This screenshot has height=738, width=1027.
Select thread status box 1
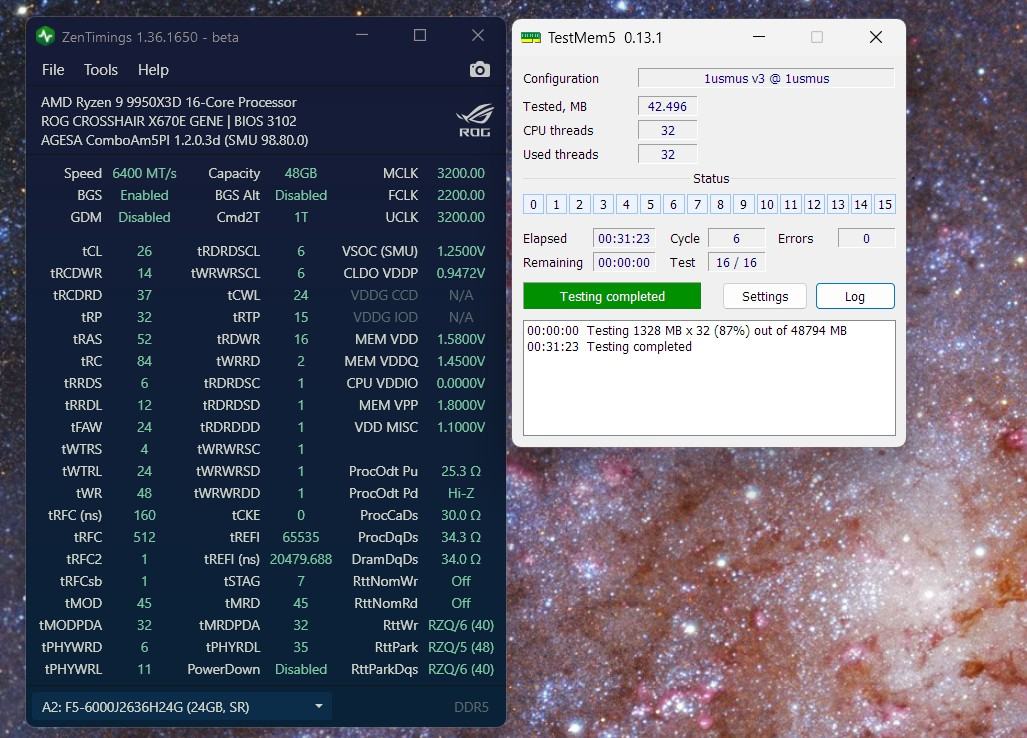(x=556, y=204)
